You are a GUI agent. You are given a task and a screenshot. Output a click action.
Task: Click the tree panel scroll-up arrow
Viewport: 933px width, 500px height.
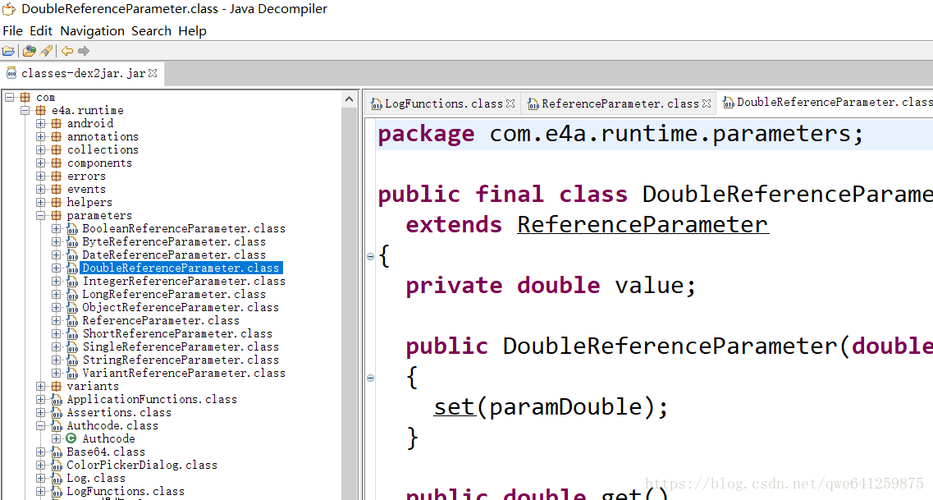click(x=350, y=100)
